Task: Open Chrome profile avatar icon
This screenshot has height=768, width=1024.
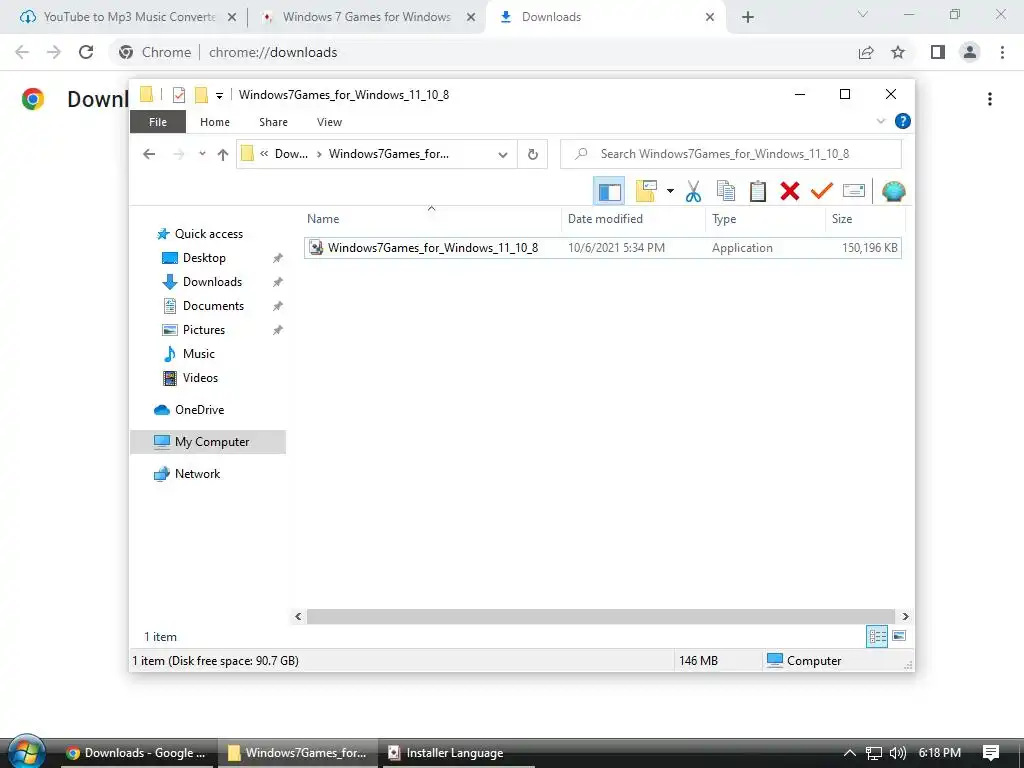Action: tap(970, 52)
